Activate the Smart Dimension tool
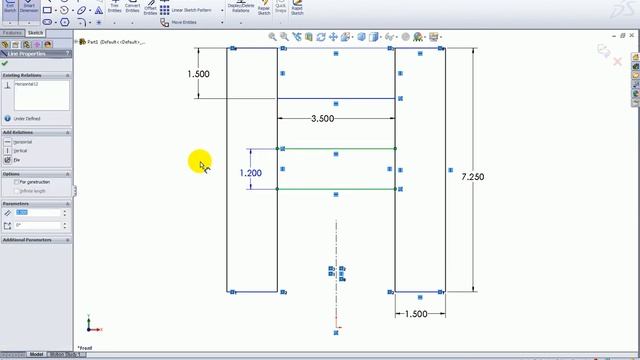Screen dimensions: 640x360 (29, 9)
